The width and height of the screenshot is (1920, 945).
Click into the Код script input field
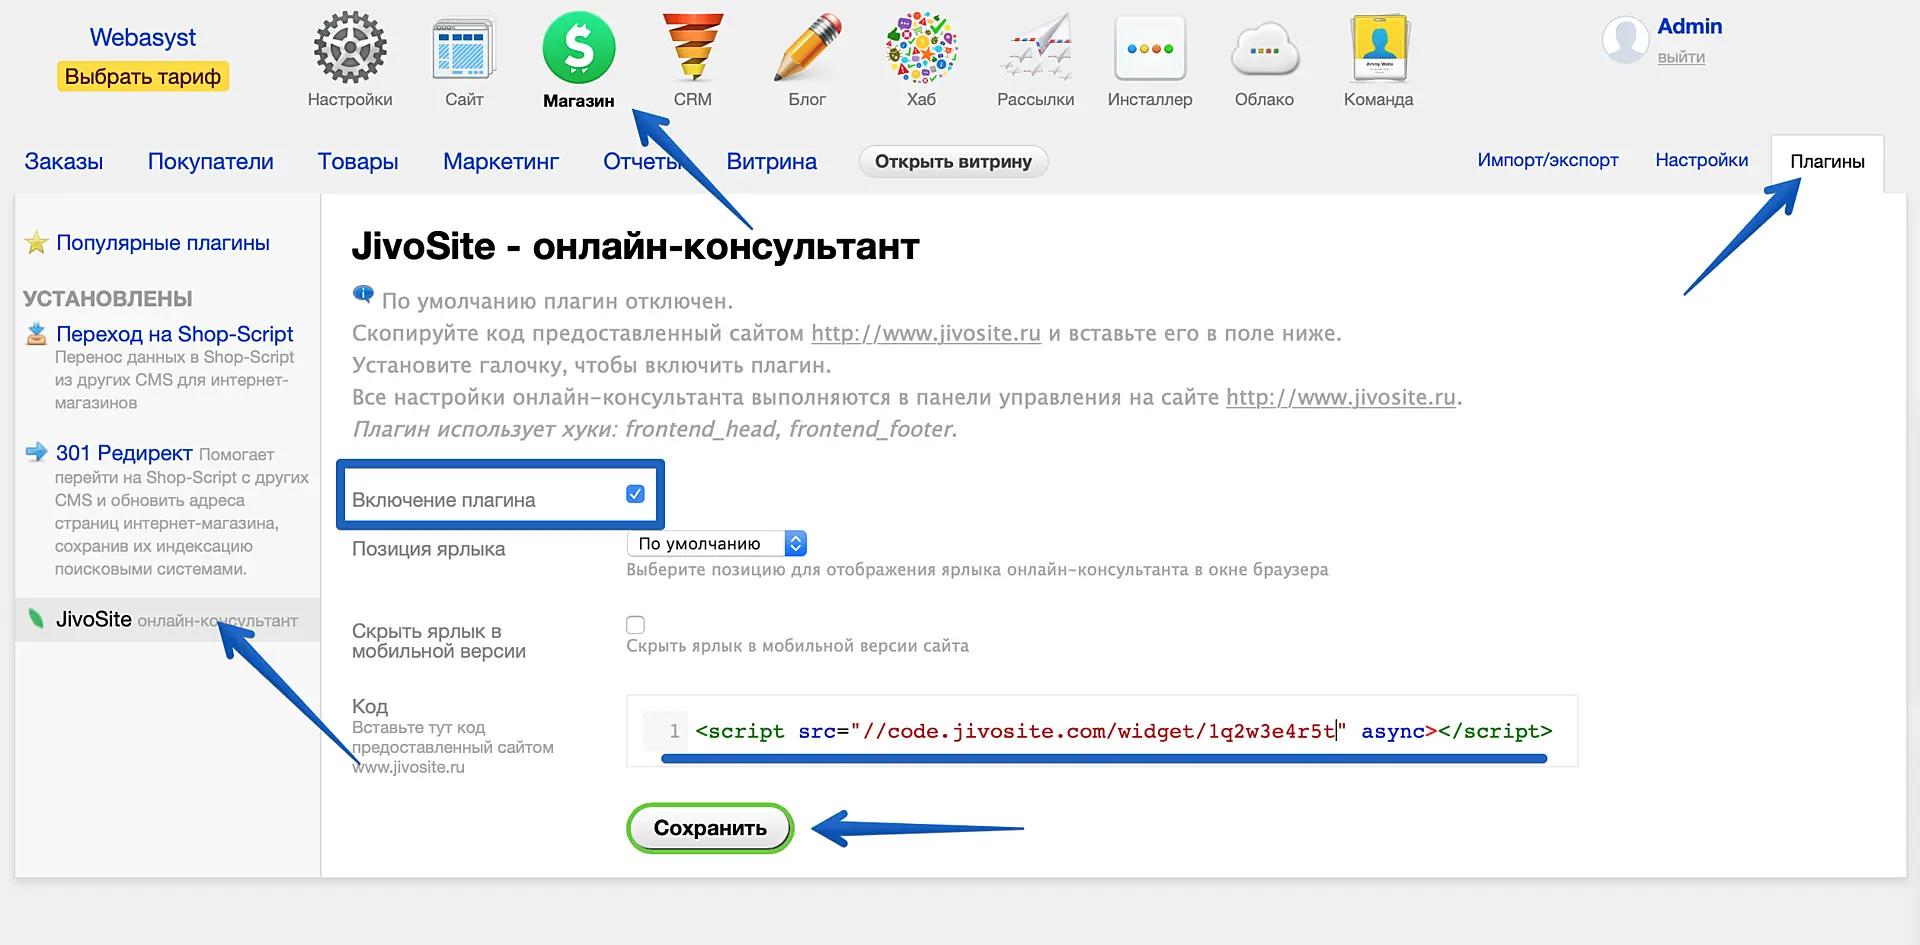(1102, 731)
